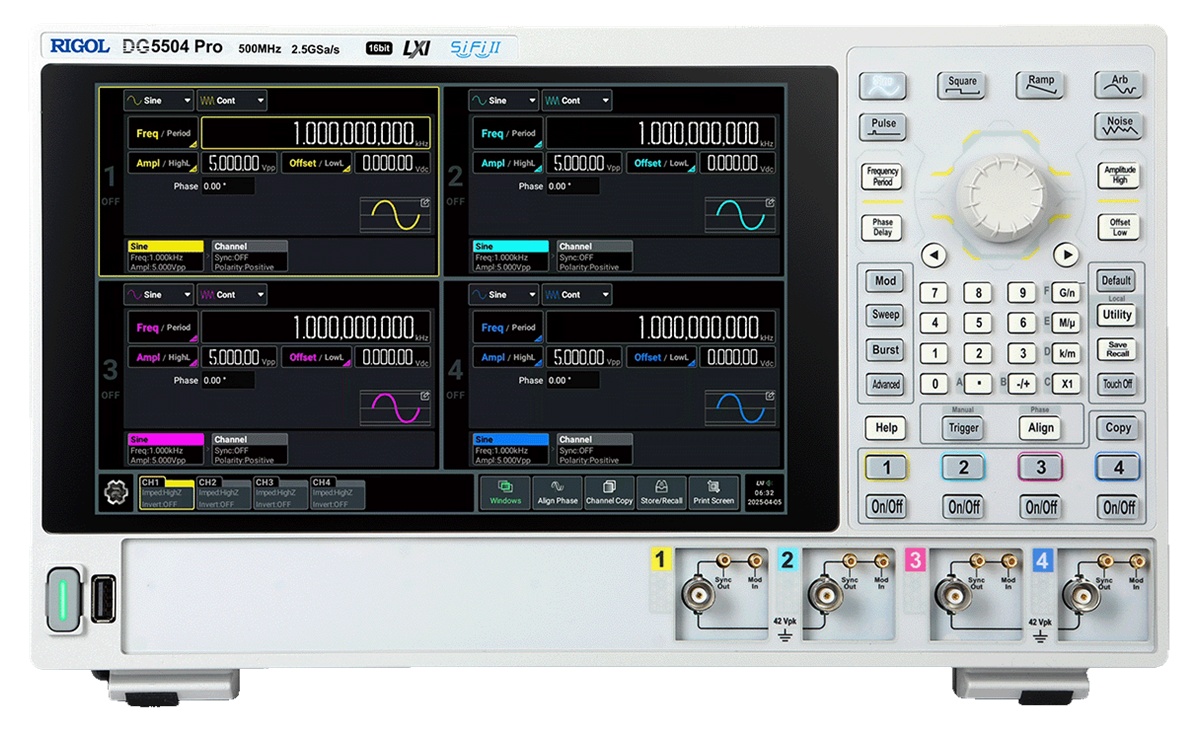The width and height of the screenshot is (1200, 735).
Task: Expand the blue channel 4 waveform preview
Action: coord(770,397)
